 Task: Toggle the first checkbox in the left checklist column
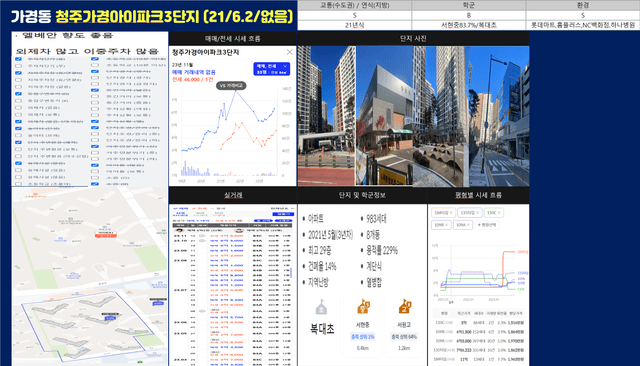tap(18, 59)
